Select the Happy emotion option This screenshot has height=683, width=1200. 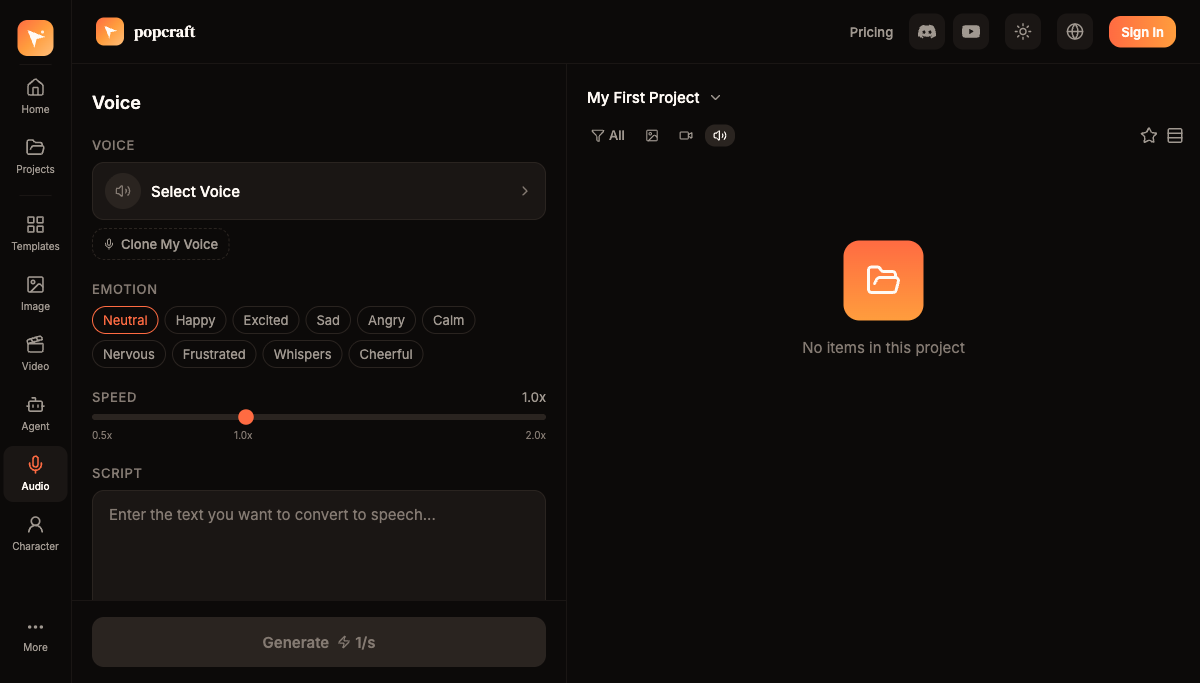tap(195, 320)
